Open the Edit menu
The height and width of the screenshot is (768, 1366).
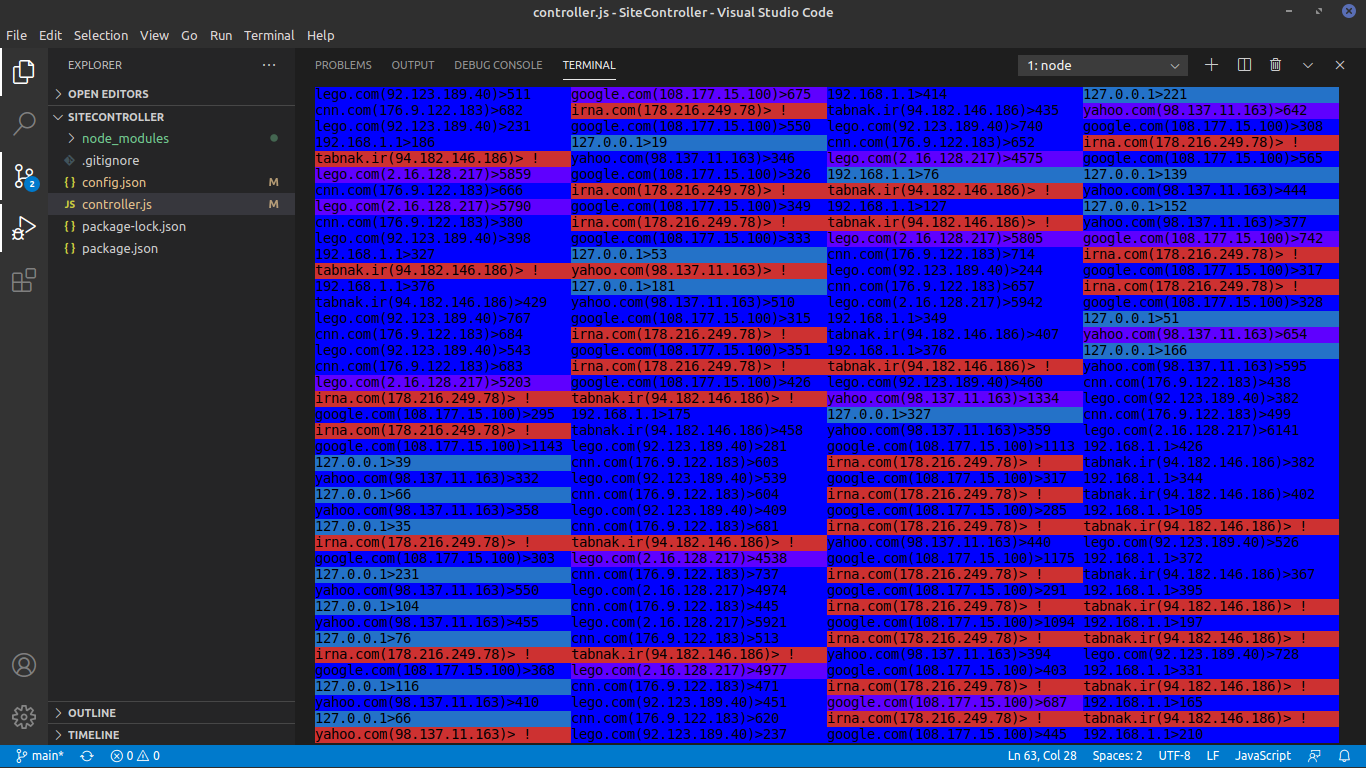point(50,35)
